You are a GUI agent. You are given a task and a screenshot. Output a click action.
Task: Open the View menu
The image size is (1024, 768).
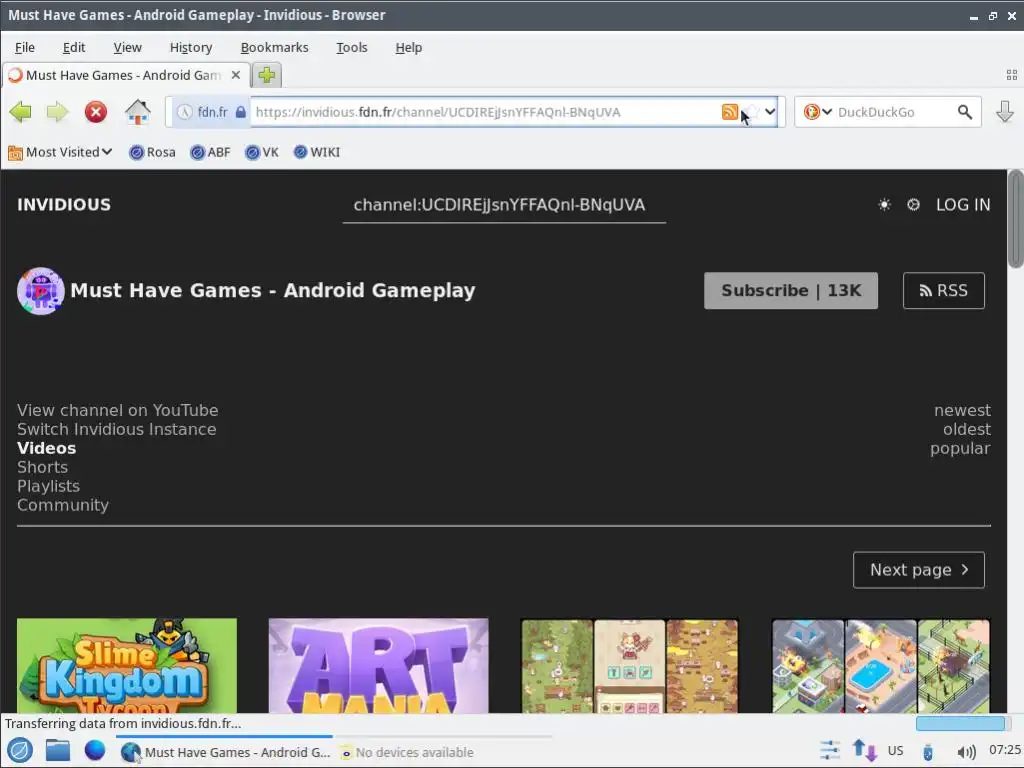(x=127, y=48)
